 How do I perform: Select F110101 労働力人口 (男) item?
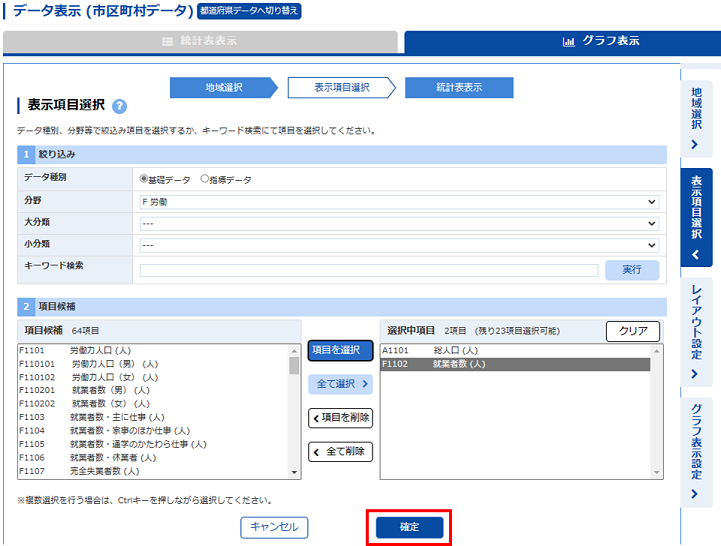[154, 364]
